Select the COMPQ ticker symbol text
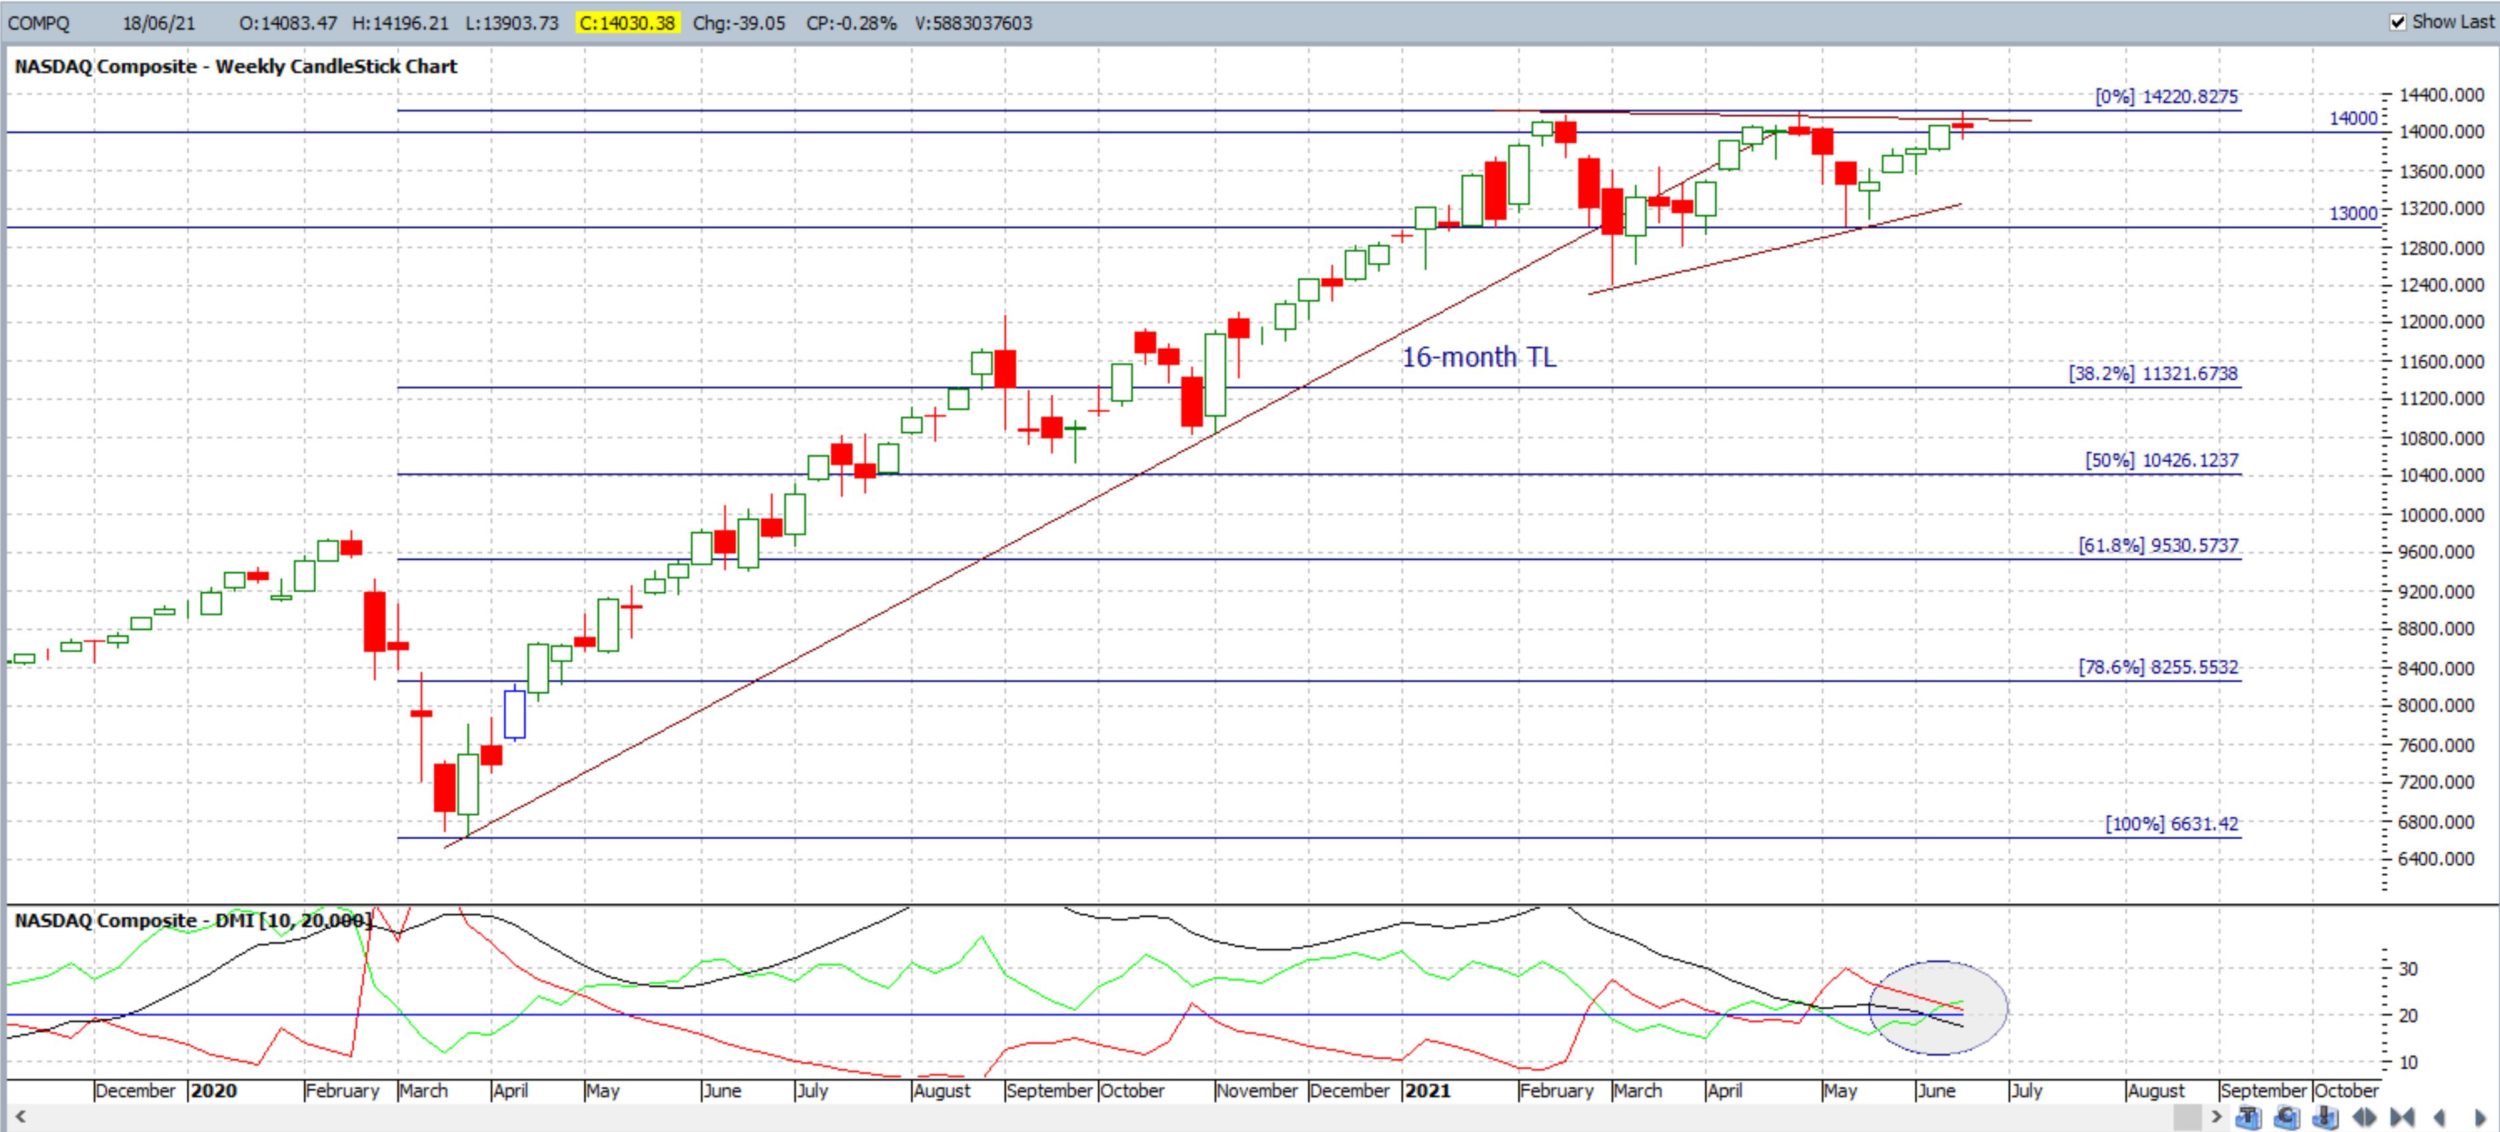 point(39,22)
